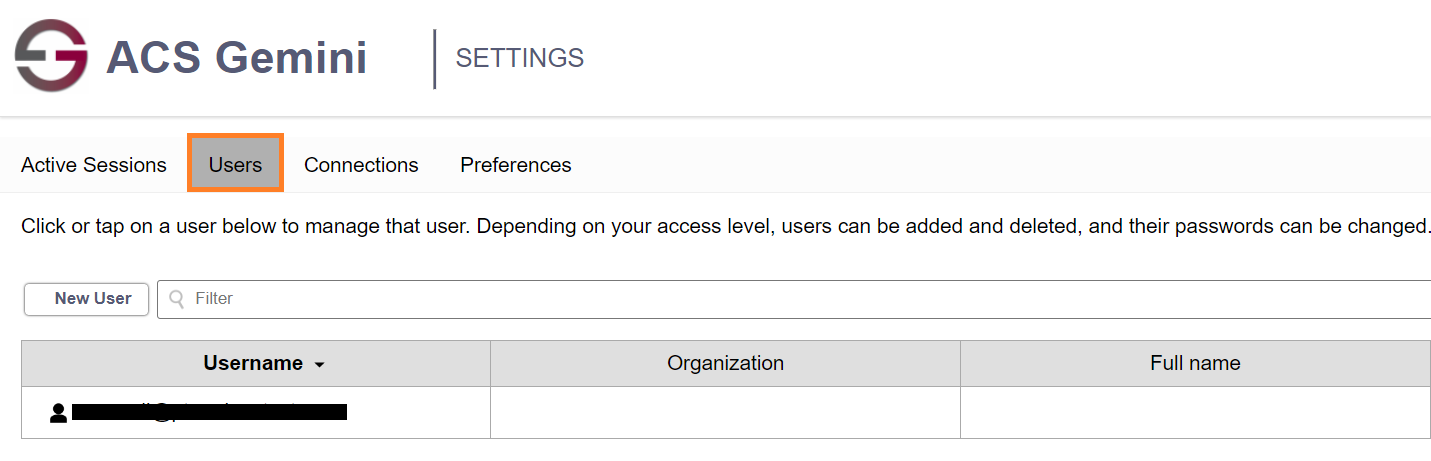Click the user's empty Full name cell
The height and width of the screenshot is (461, 1431).
(1195, 412)
